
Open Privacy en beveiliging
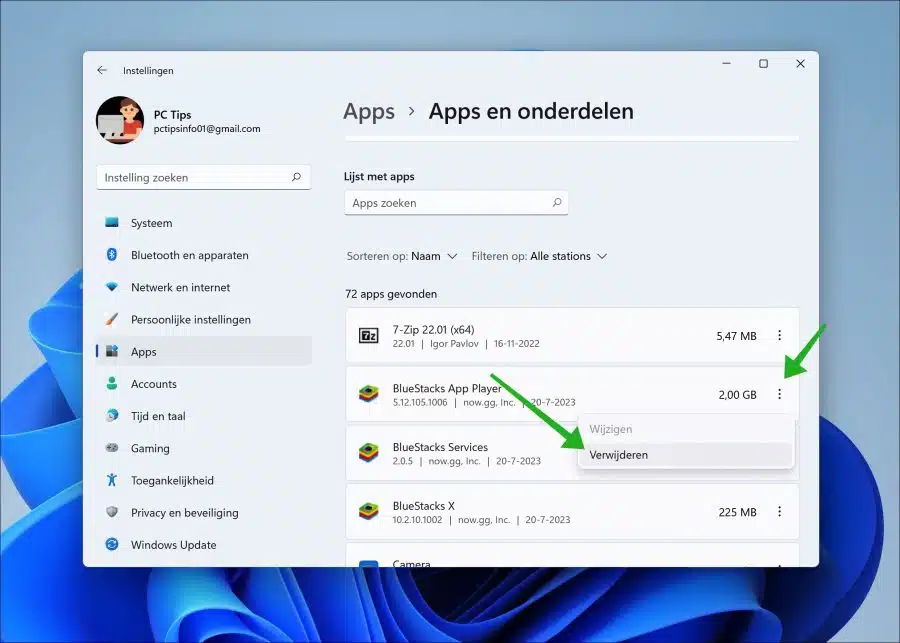tap(204, 512)
